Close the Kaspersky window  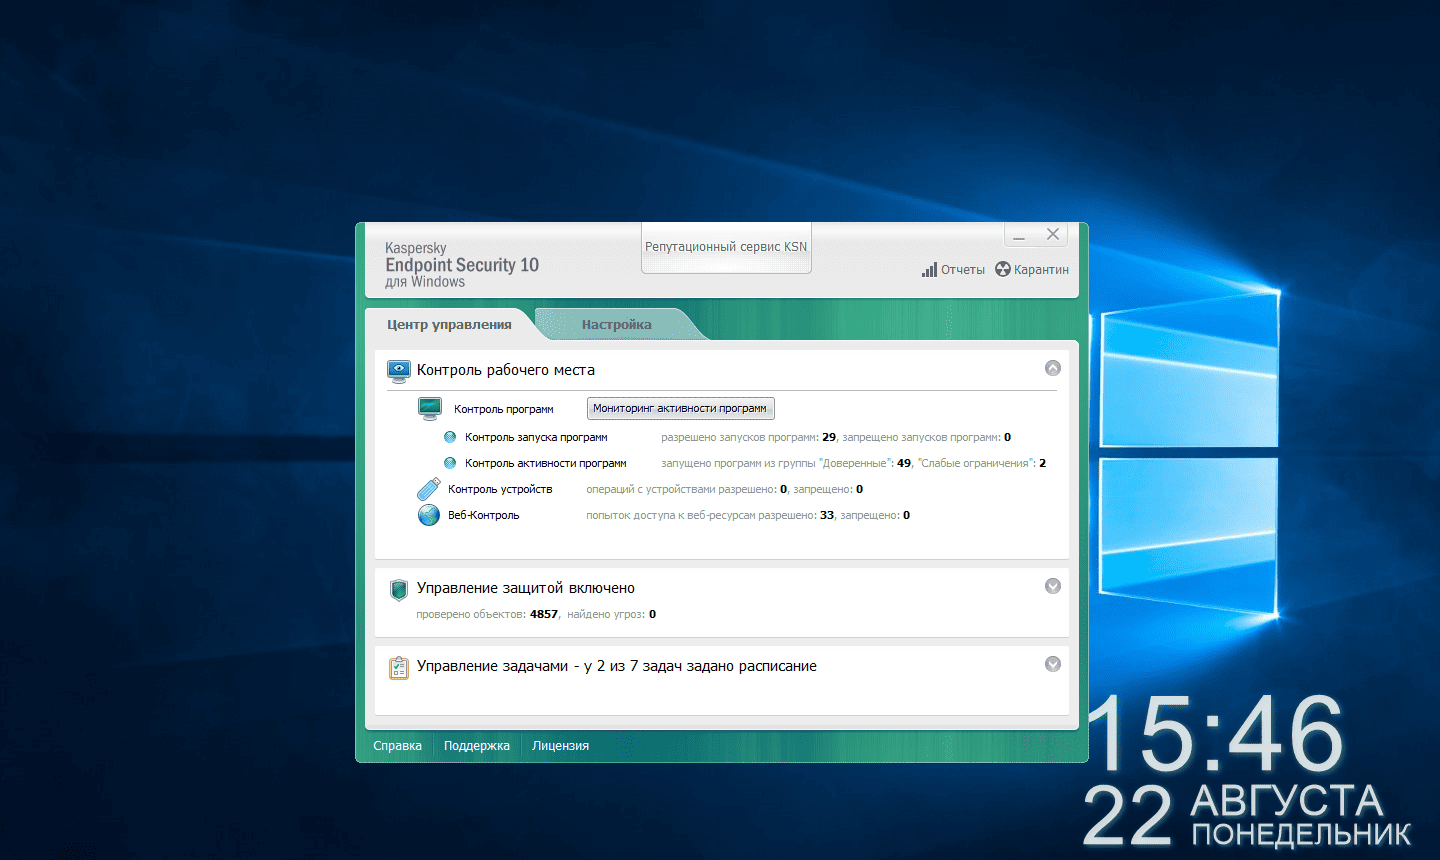(1052, 234)
